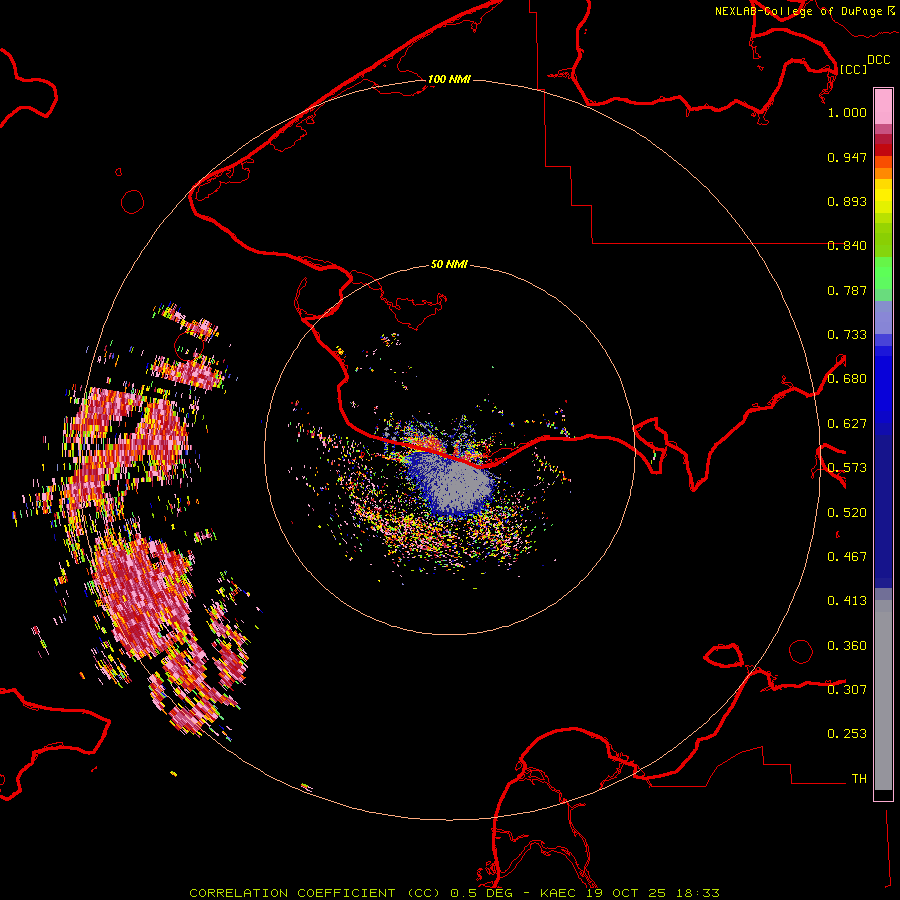Click the 0.360 color scale value
This screenshot has height=900, width=900.
click(847, 646)
